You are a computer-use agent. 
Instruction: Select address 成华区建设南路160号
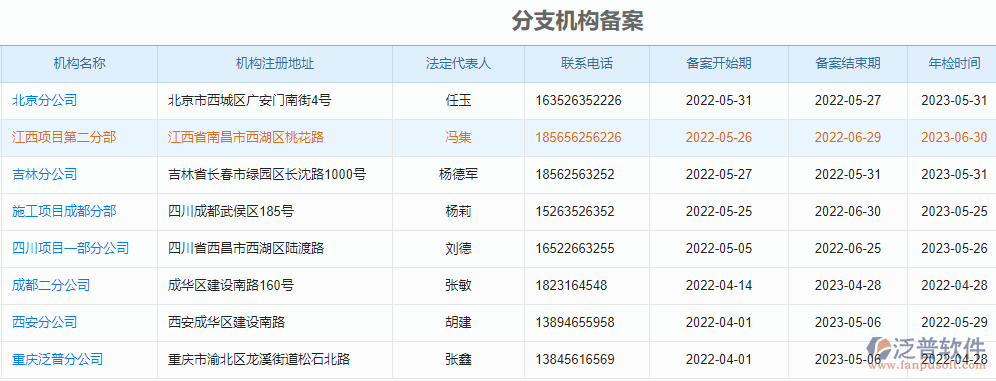[231, 285]
